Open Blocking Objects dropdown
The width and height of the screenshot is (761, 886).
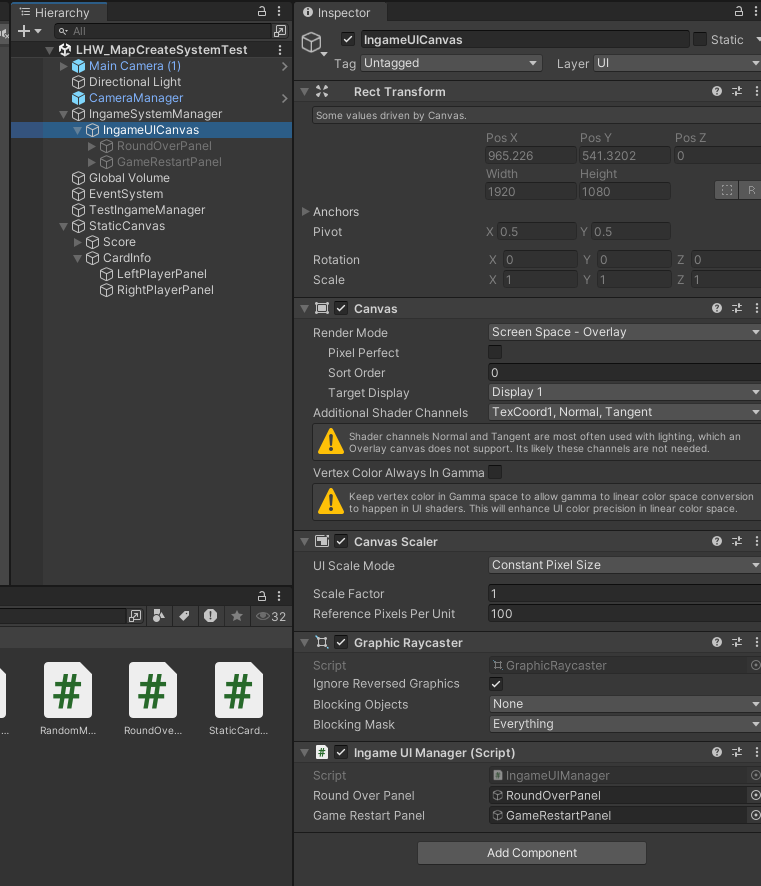pyautogui.click(x=624, y=704)
